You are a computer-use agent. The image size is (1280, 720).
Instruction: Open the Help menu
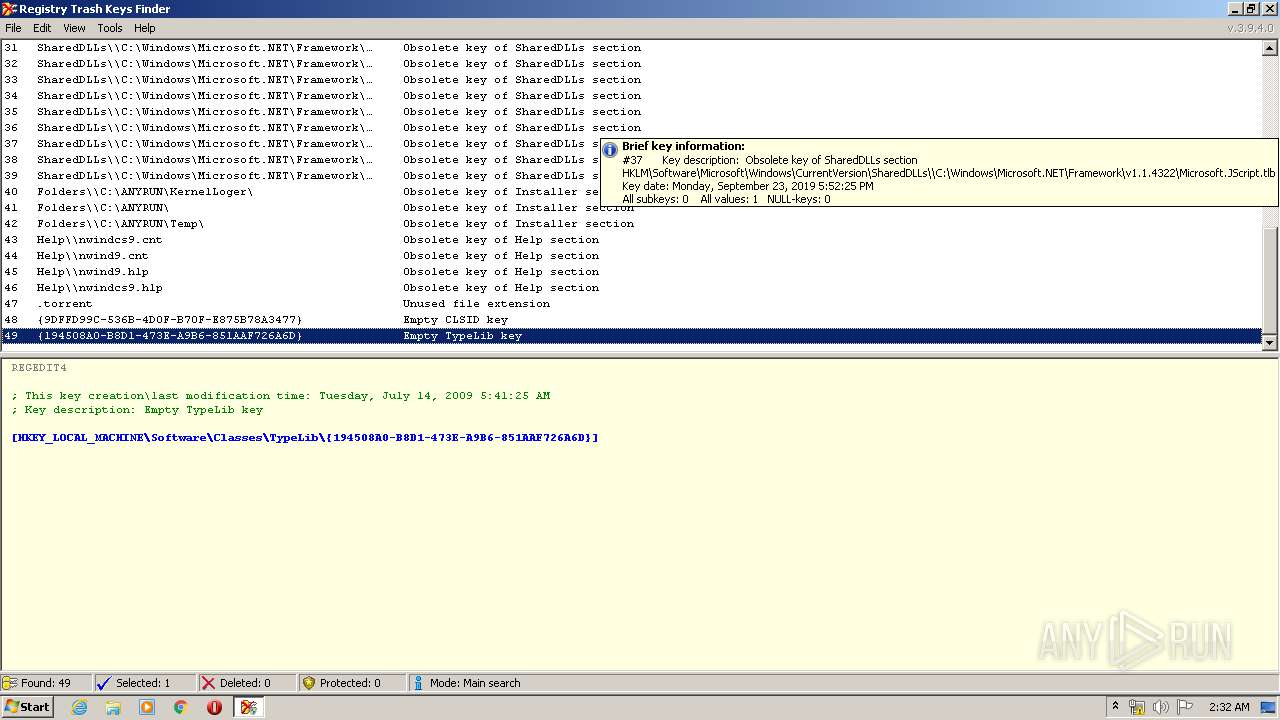coord(145,28)
